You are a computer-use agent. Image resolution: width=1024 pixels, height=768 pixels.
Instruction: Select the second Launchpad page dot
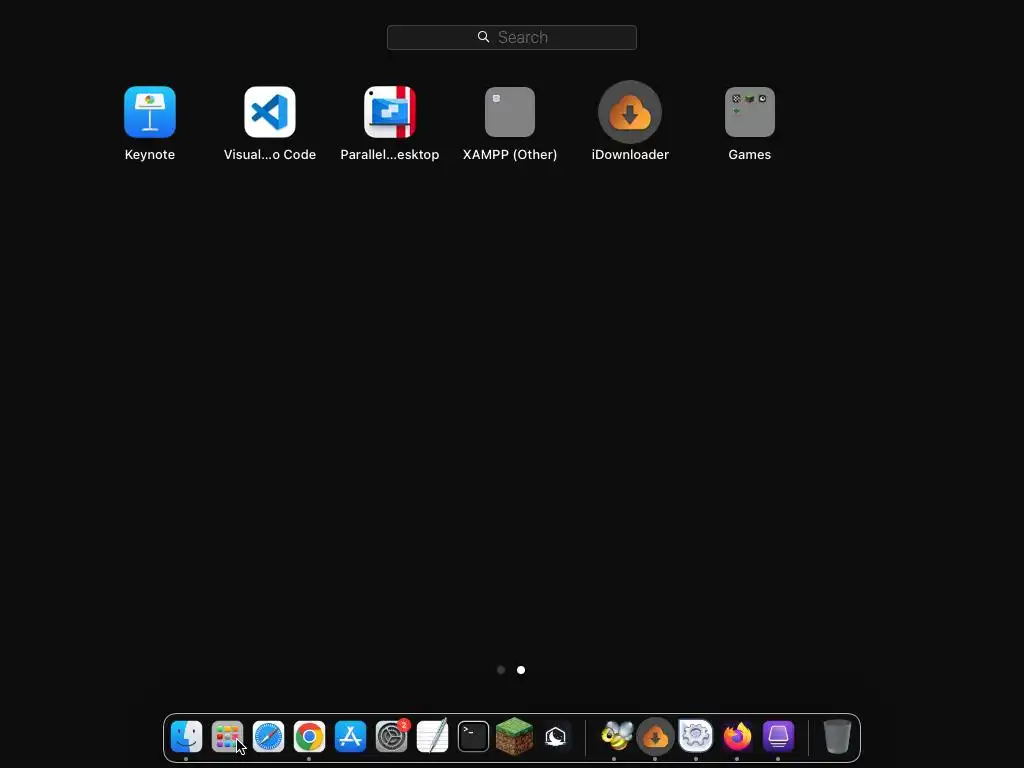[521, 670]
